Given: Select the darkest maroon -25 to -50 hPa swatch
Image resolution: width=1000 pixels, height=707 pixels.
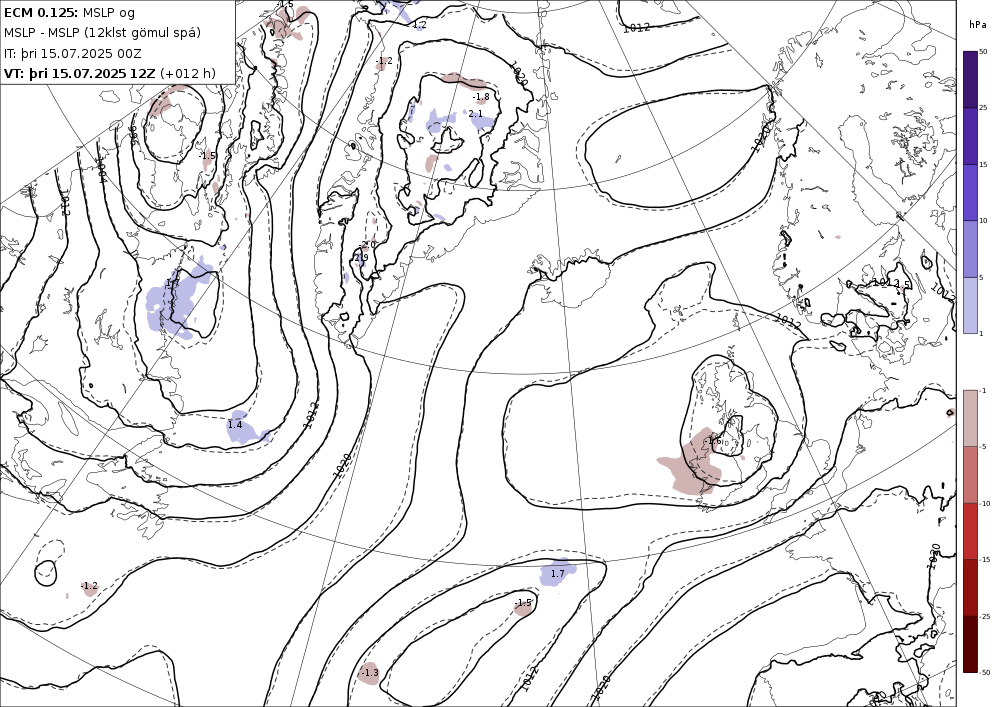Looking at the screenshot, I should click(970, 644).
